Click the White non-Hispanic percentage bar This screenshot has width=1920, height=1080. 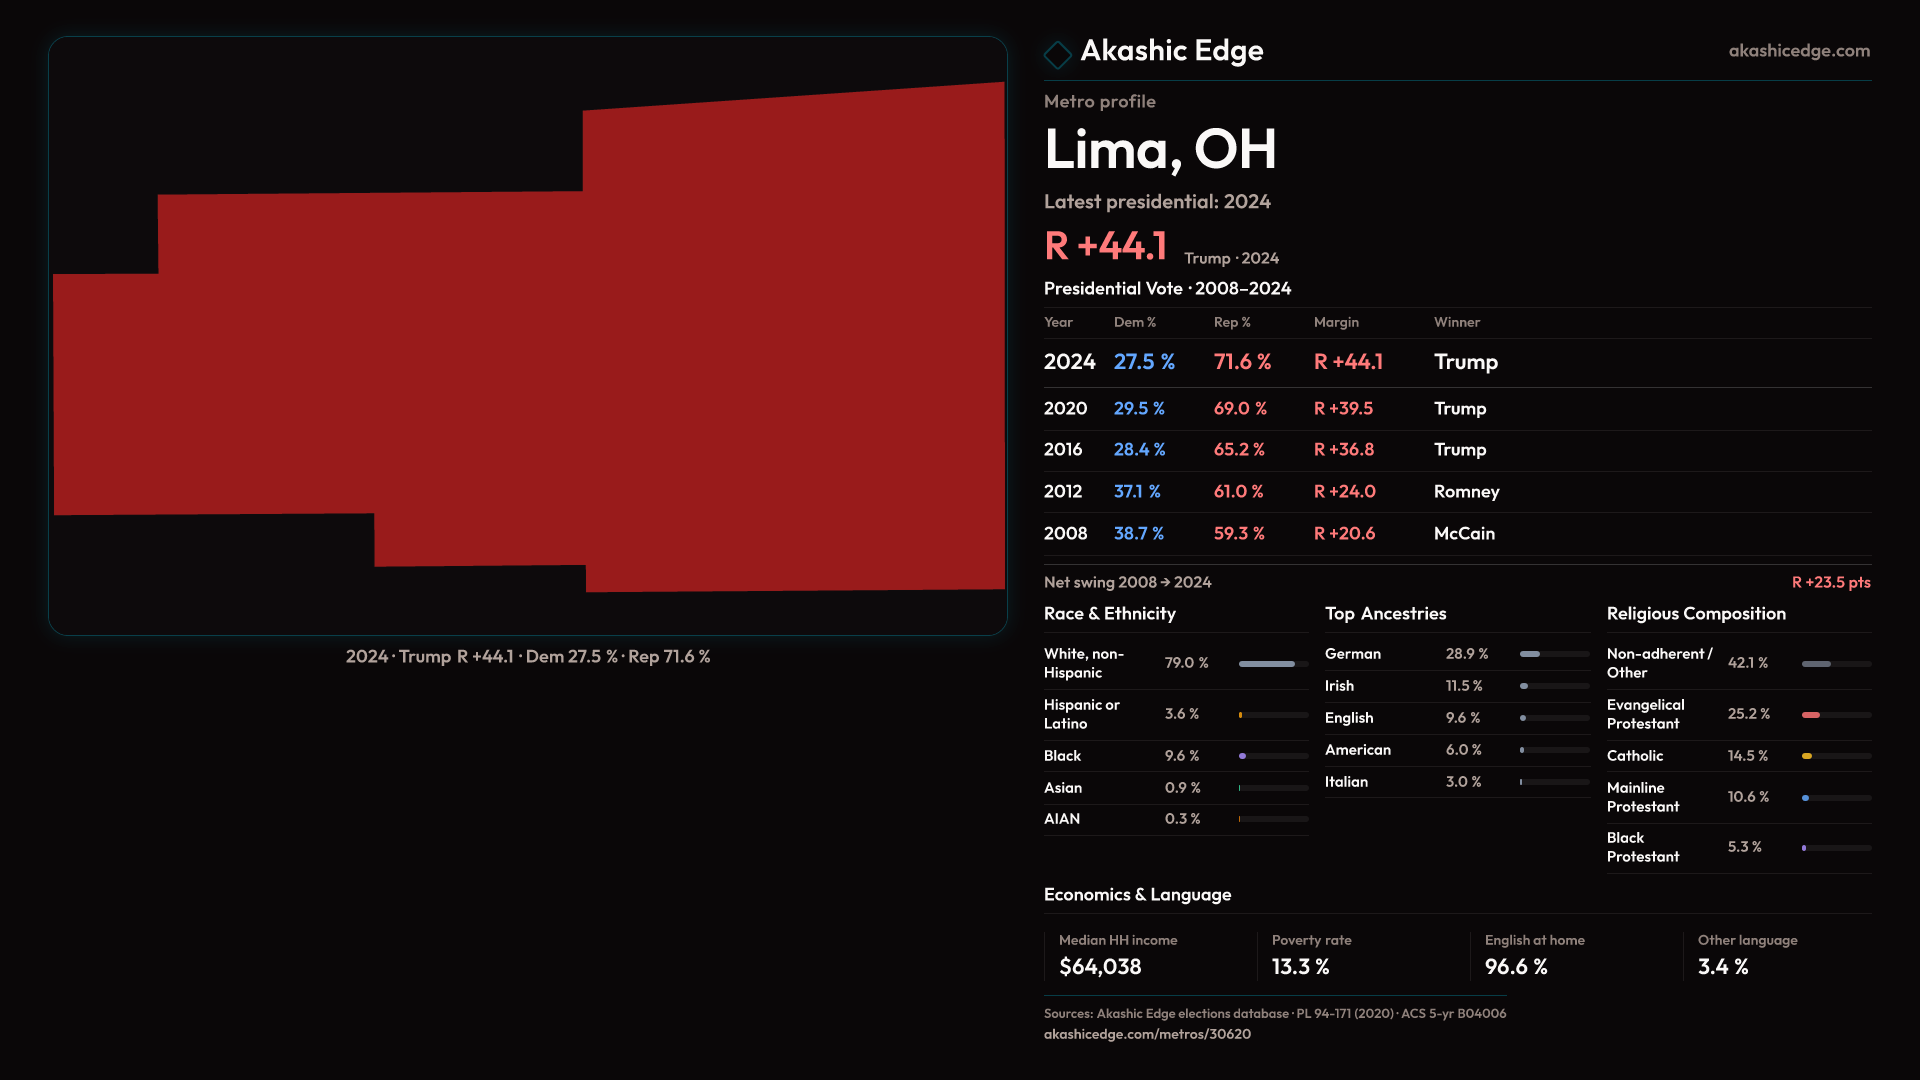click(1268, 664)
